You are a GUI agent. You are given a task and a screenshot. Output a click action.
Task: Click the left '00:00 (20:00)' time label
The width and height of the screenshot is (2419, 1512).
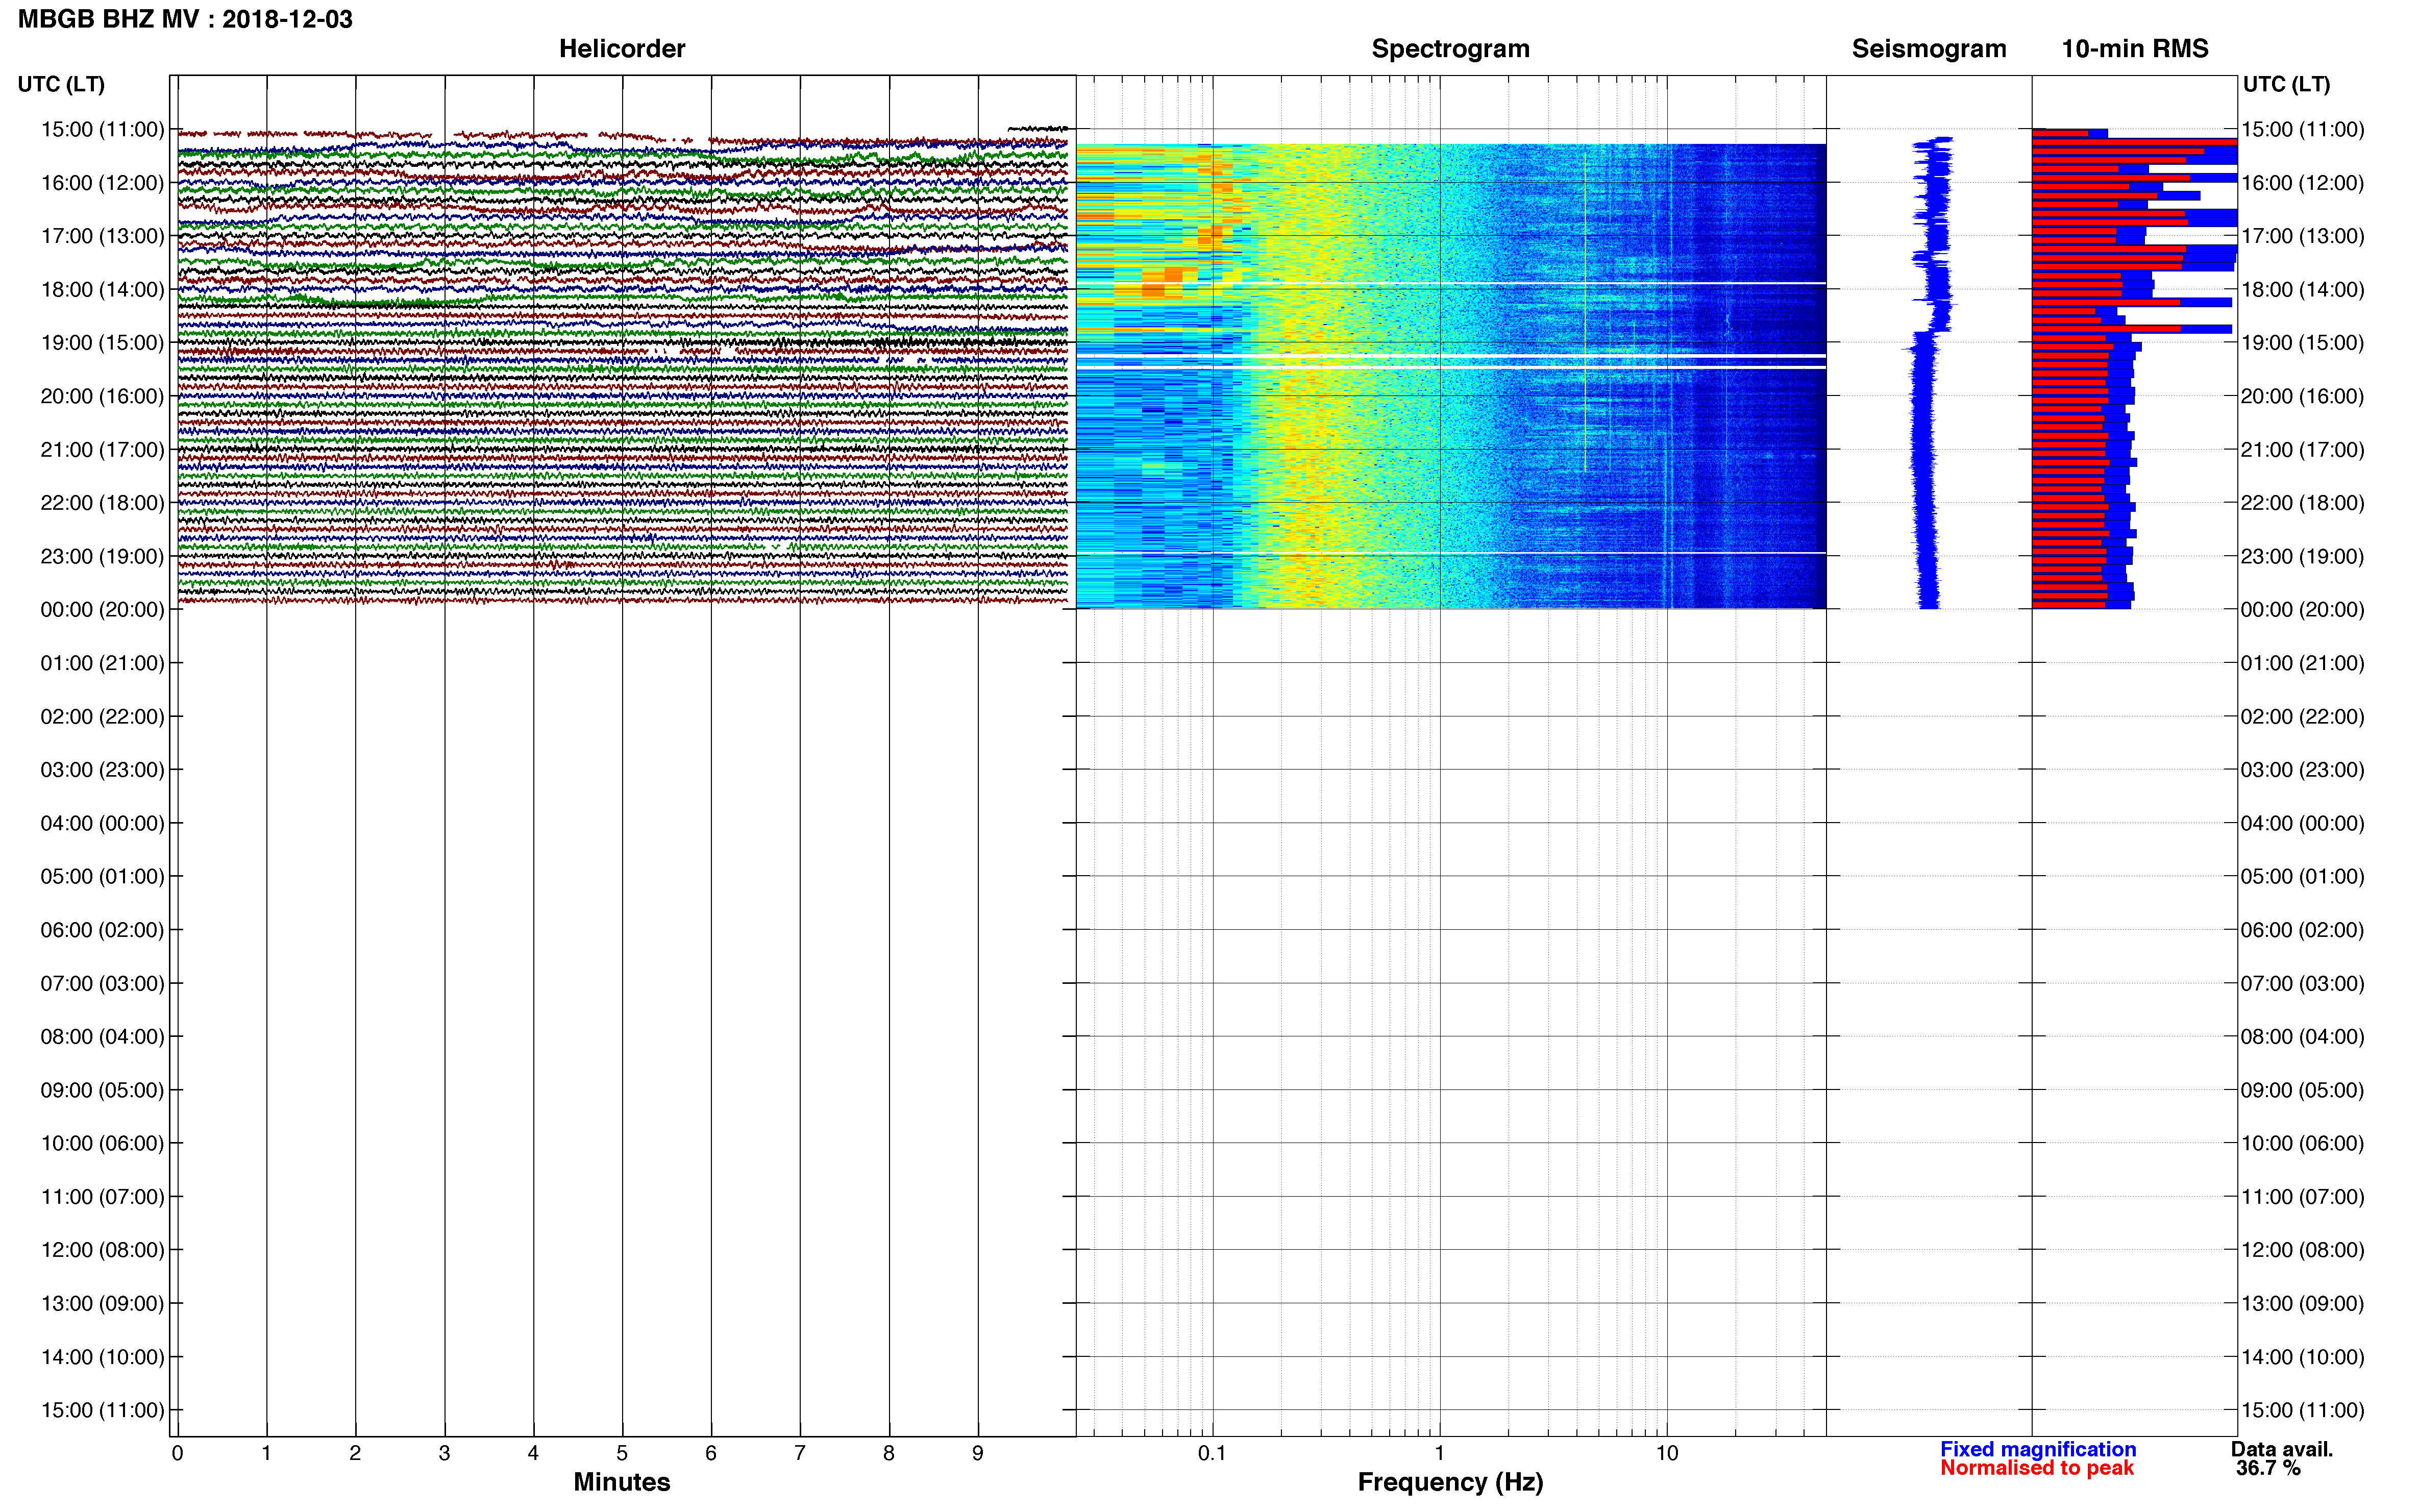coord(102,609)
